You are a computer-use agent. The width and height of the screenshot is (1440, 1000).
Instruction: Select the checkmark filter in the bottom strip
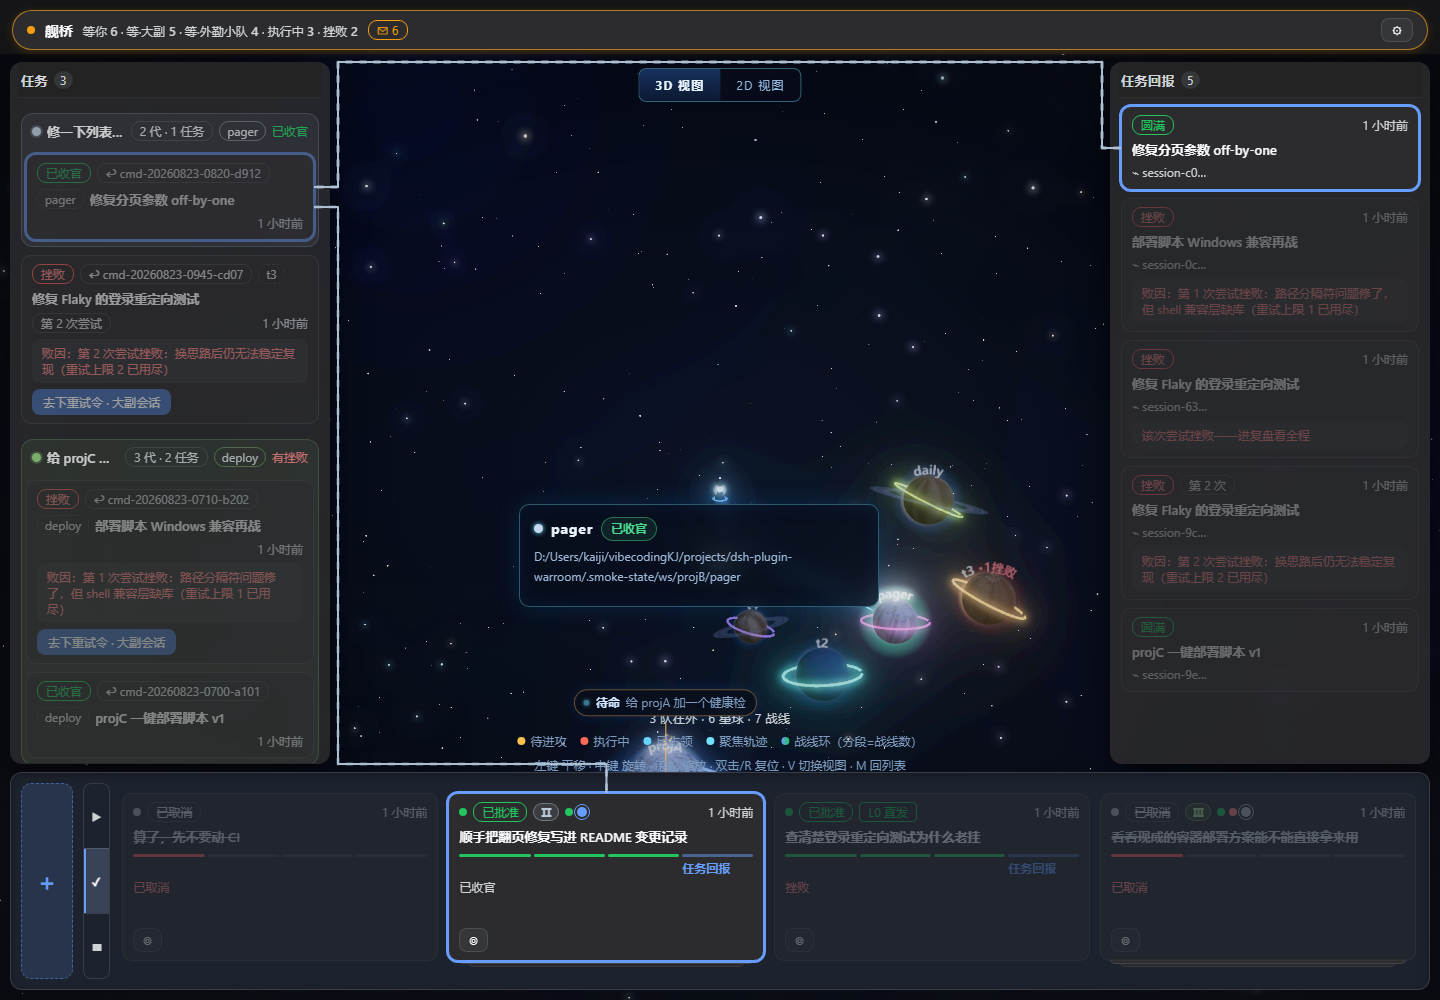[x=96, y=881]
